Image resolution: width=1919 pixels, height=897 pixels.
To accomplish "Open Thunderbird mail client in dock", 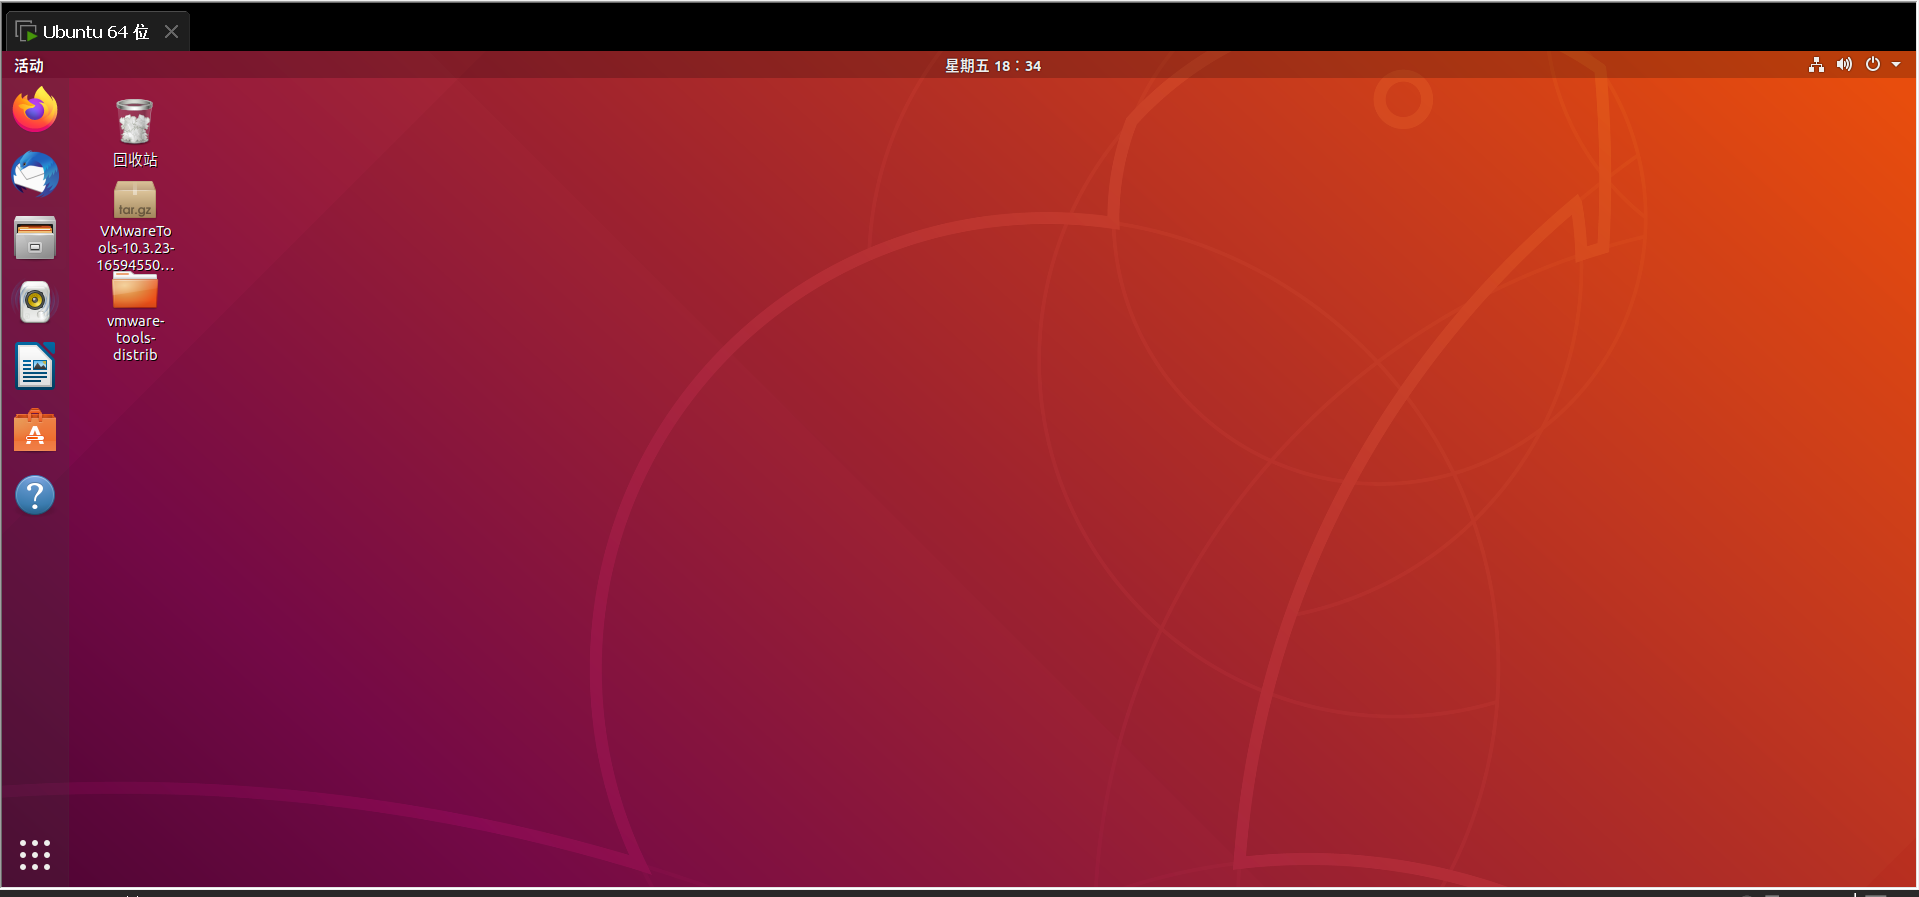I will 35,174.
